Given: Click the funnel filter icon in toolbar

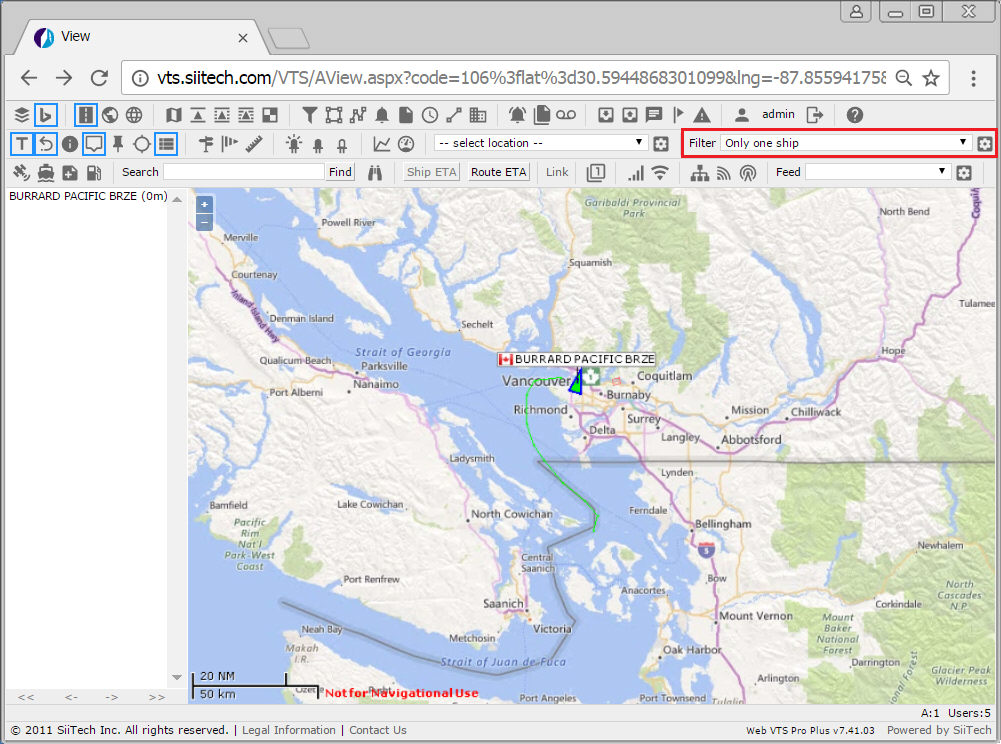Looking at the screenshot, I should 310,115.
